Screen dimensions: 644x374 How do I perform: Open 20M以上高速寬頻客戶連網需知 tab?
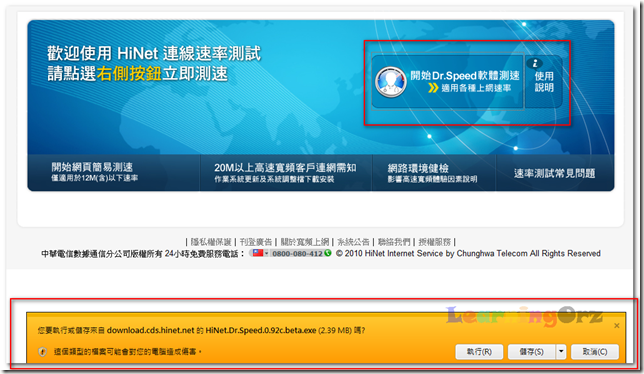285,172
